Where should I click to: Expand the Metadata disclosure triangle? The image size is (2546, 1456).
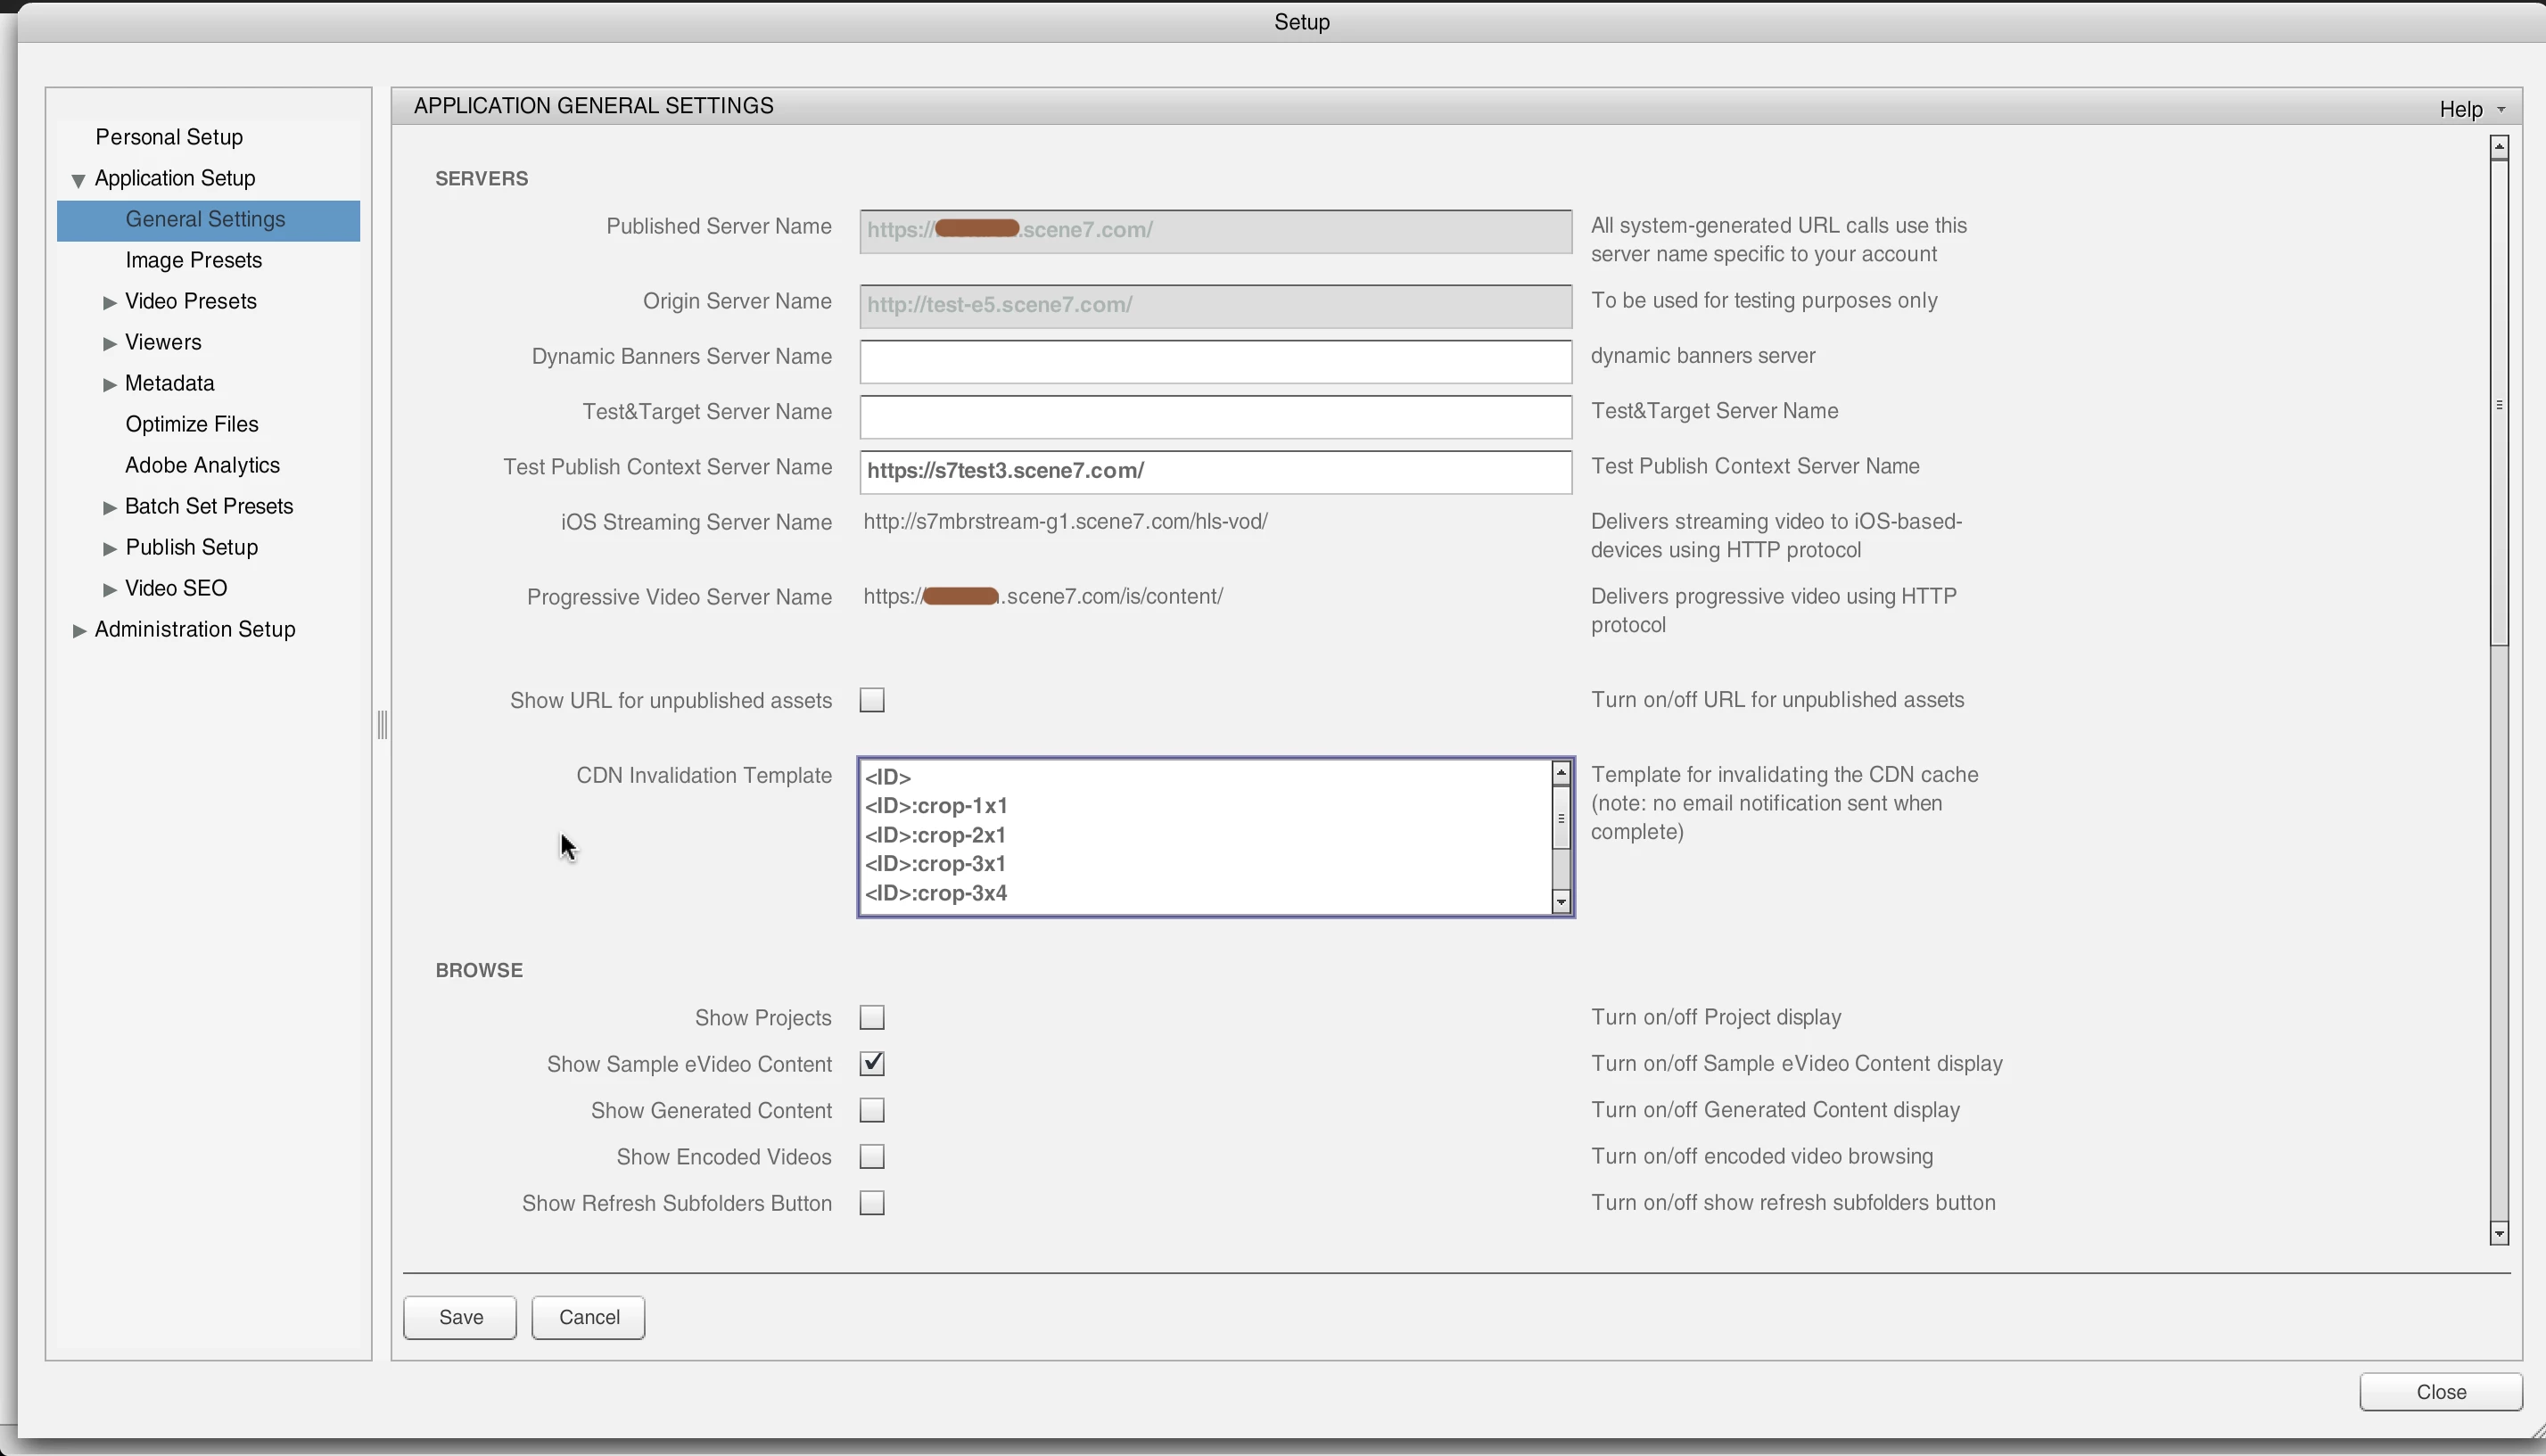[x=110, y=384]
